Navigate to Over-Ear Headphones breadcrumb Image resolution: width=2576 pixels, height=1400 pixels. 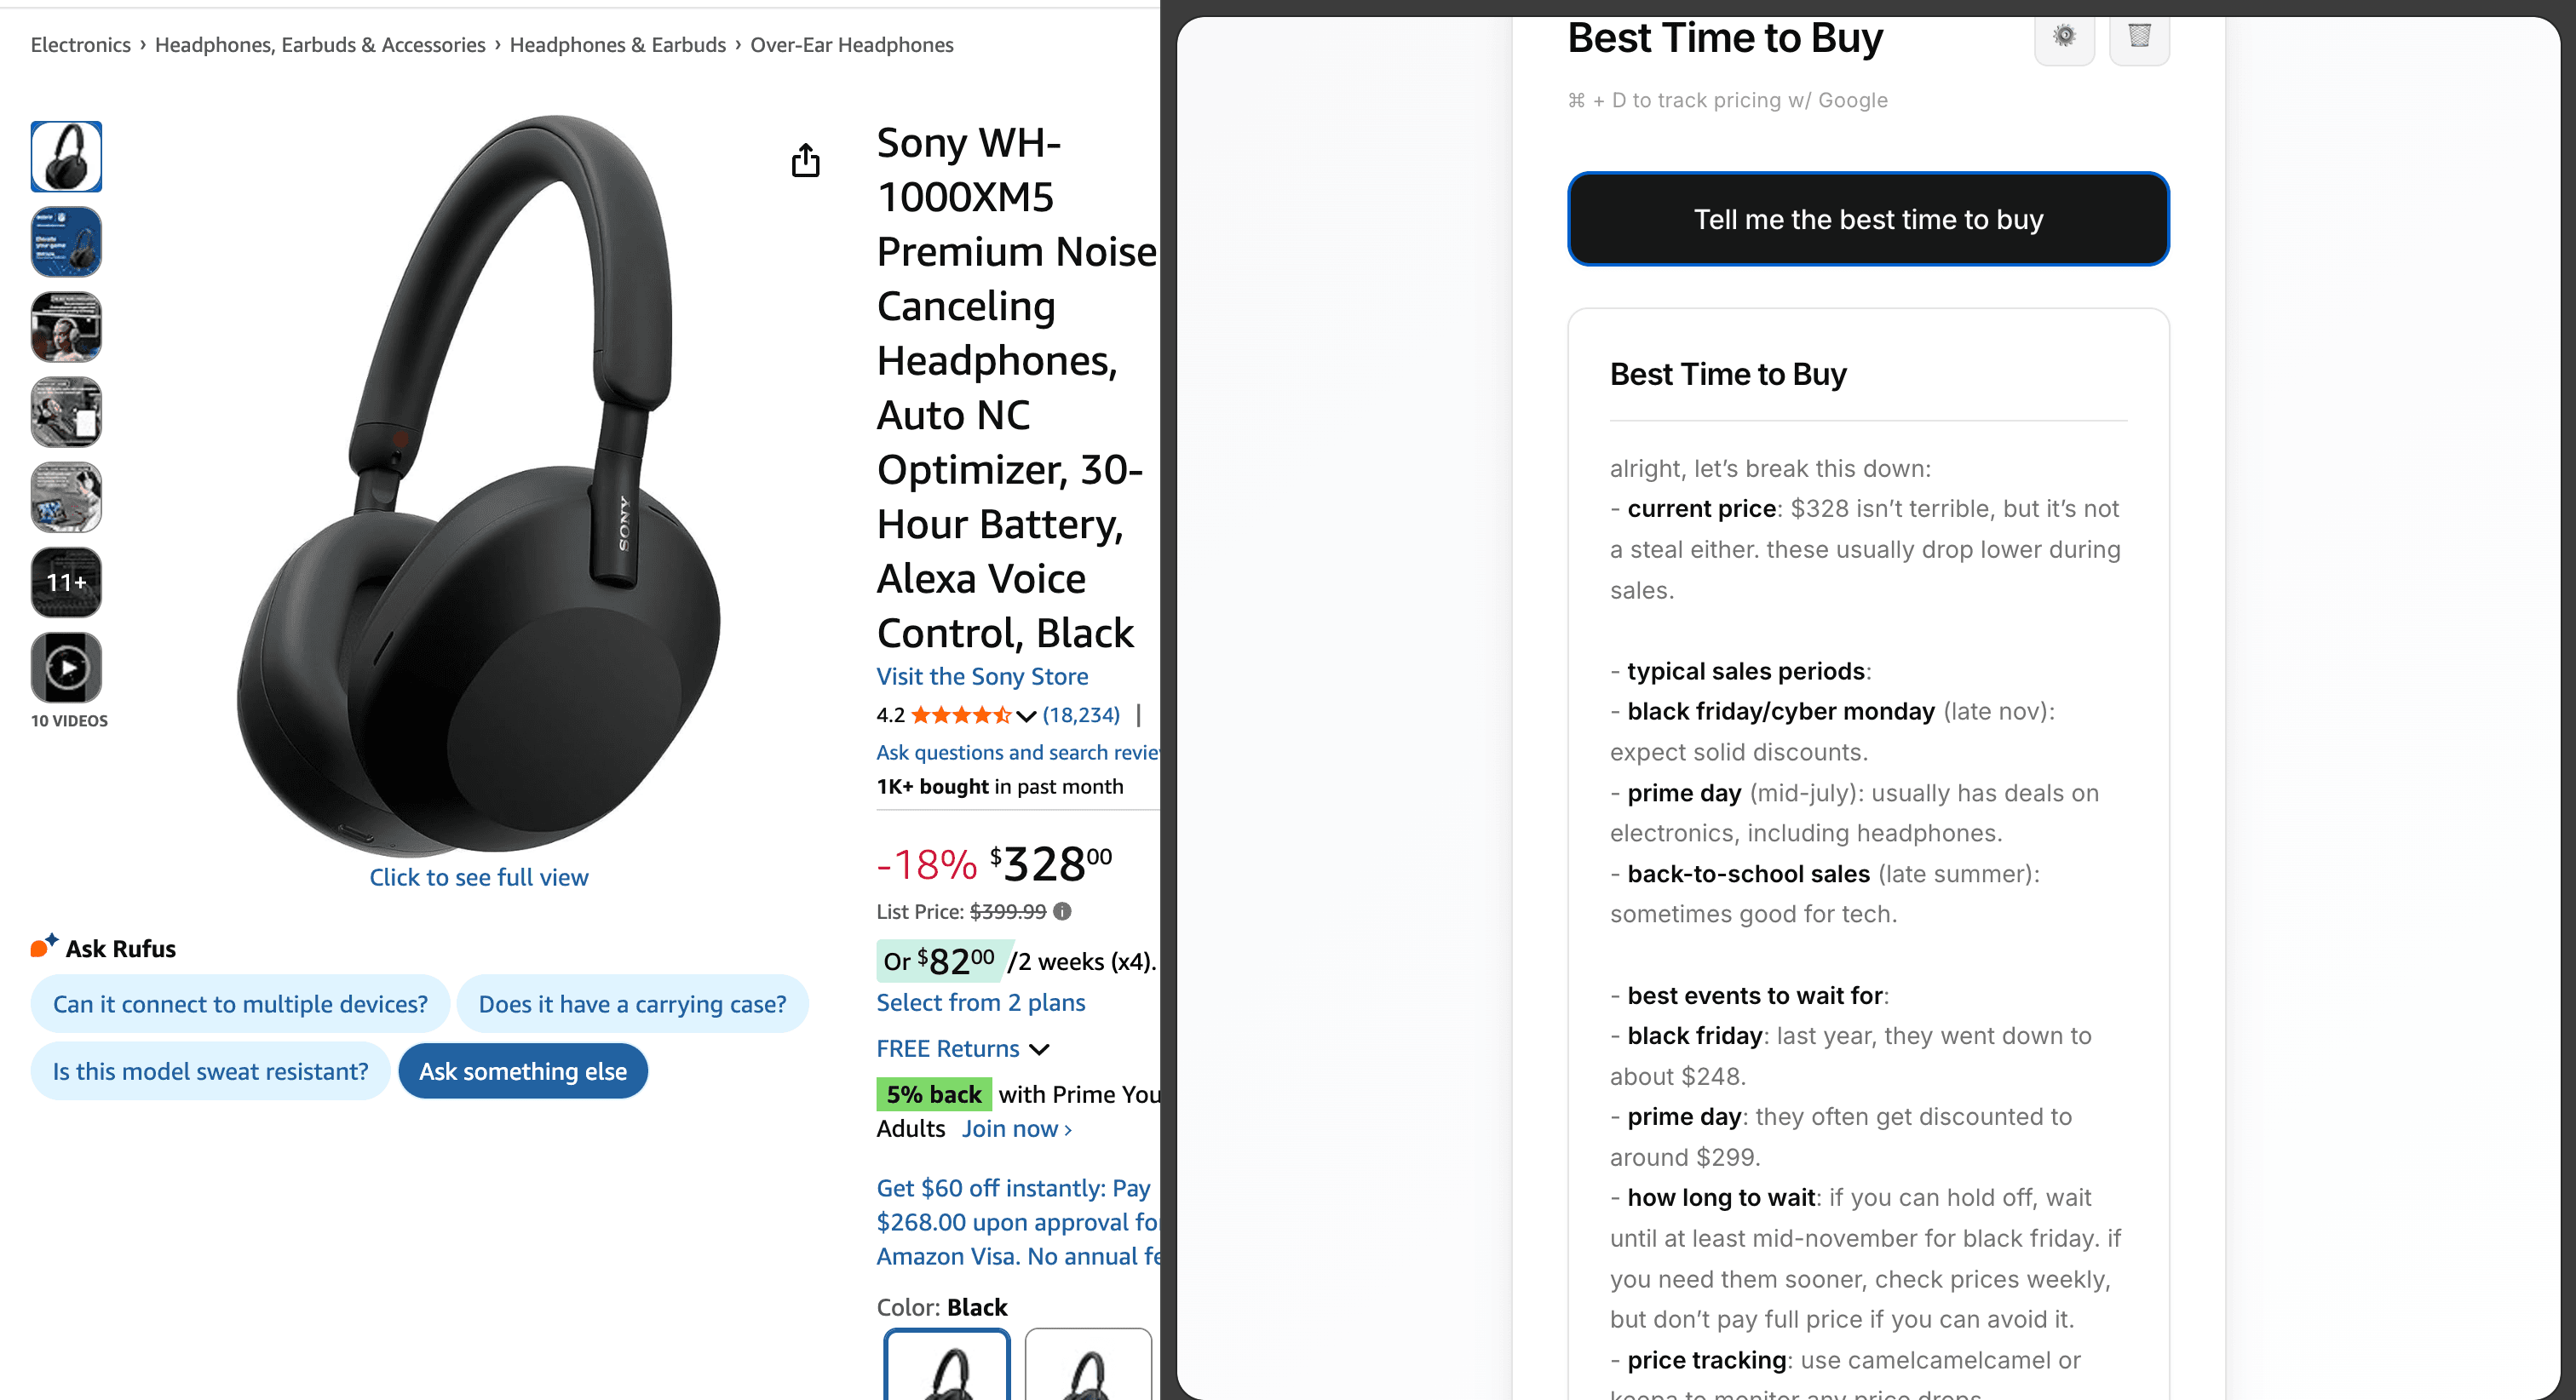851,44
